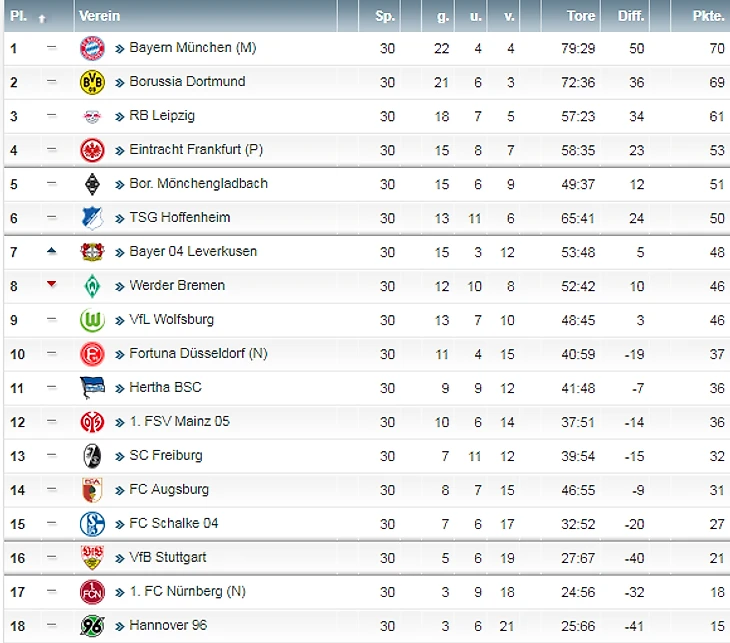Image resolution: width=730 pixels, height=643 pixels.
Task: Open the 1. FC Nürnberg team link
Action: 188,591
